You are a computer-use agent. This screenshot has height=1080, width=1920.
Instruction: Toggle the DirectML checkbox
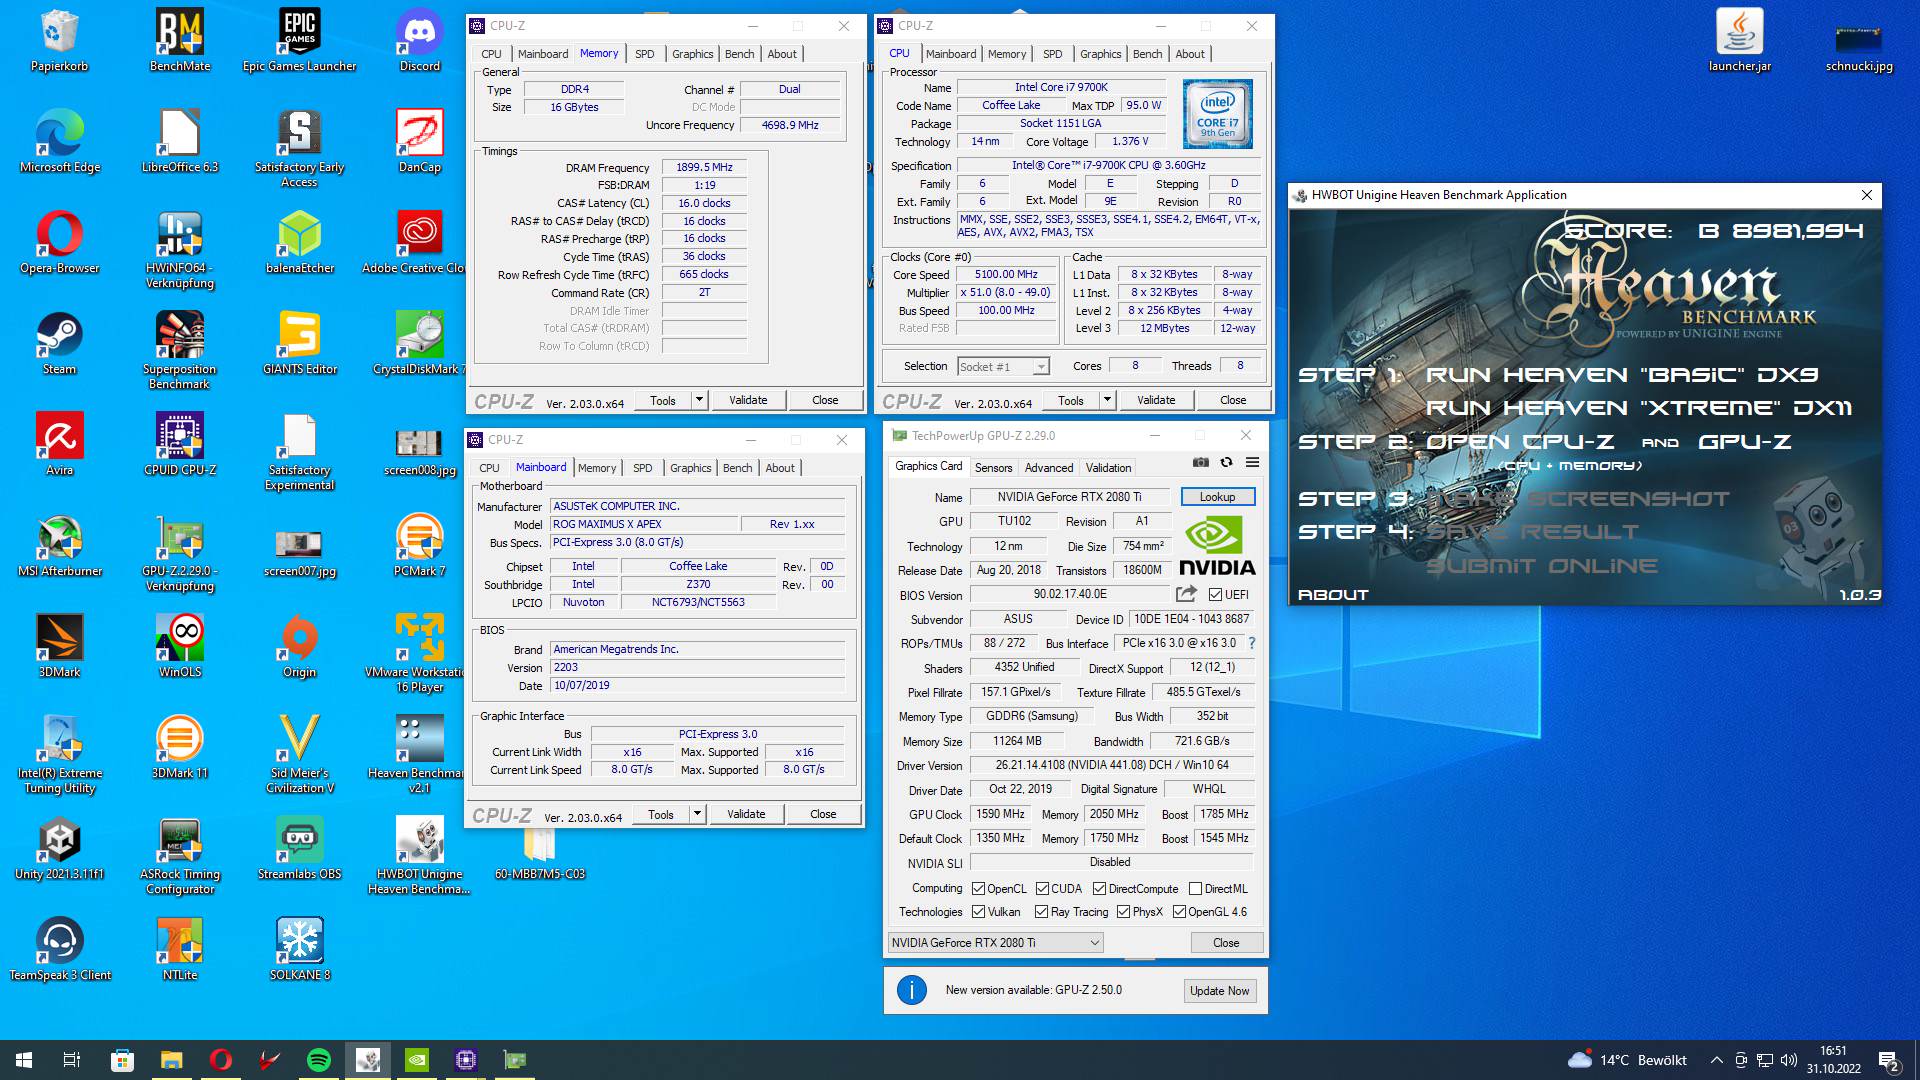pos(1195,888)
